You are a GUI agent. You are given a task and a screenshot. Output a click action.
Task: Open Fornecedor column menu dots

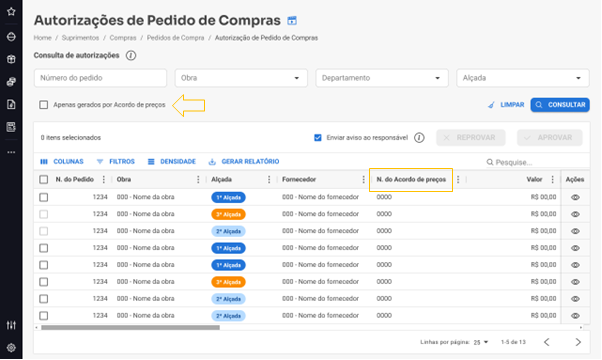(363, 179)
